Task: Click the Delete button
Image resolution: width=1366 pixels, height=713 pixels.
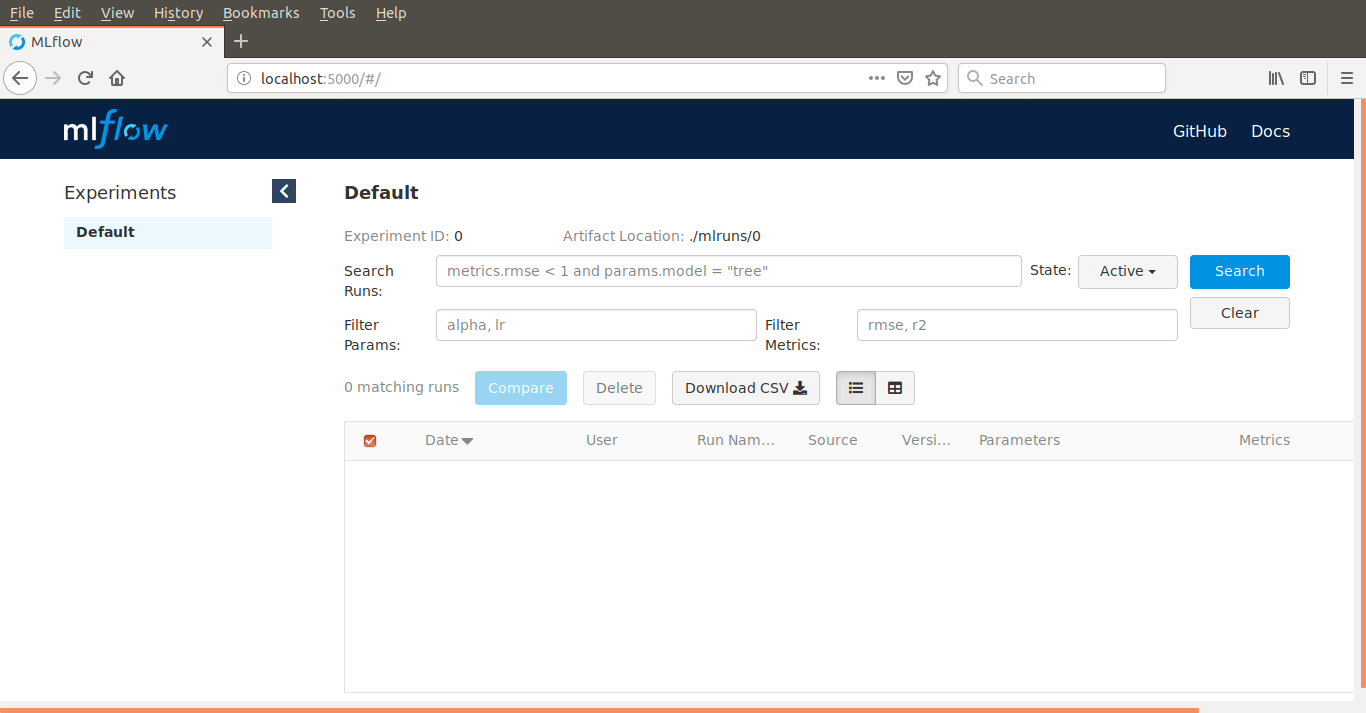Action: click(x=619, y=388)
